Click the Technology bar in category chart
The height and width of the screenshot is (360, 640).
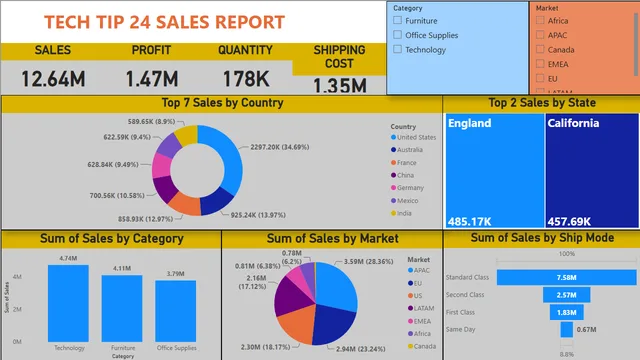(68, 303)
